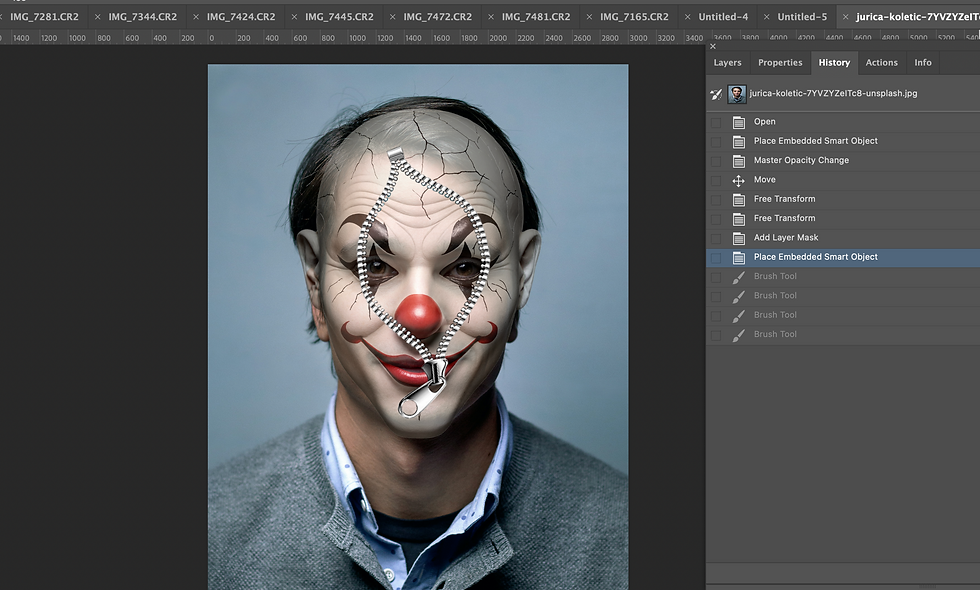Switch to the Info panel tab
The image size is (980, 590).
point(922,62)
